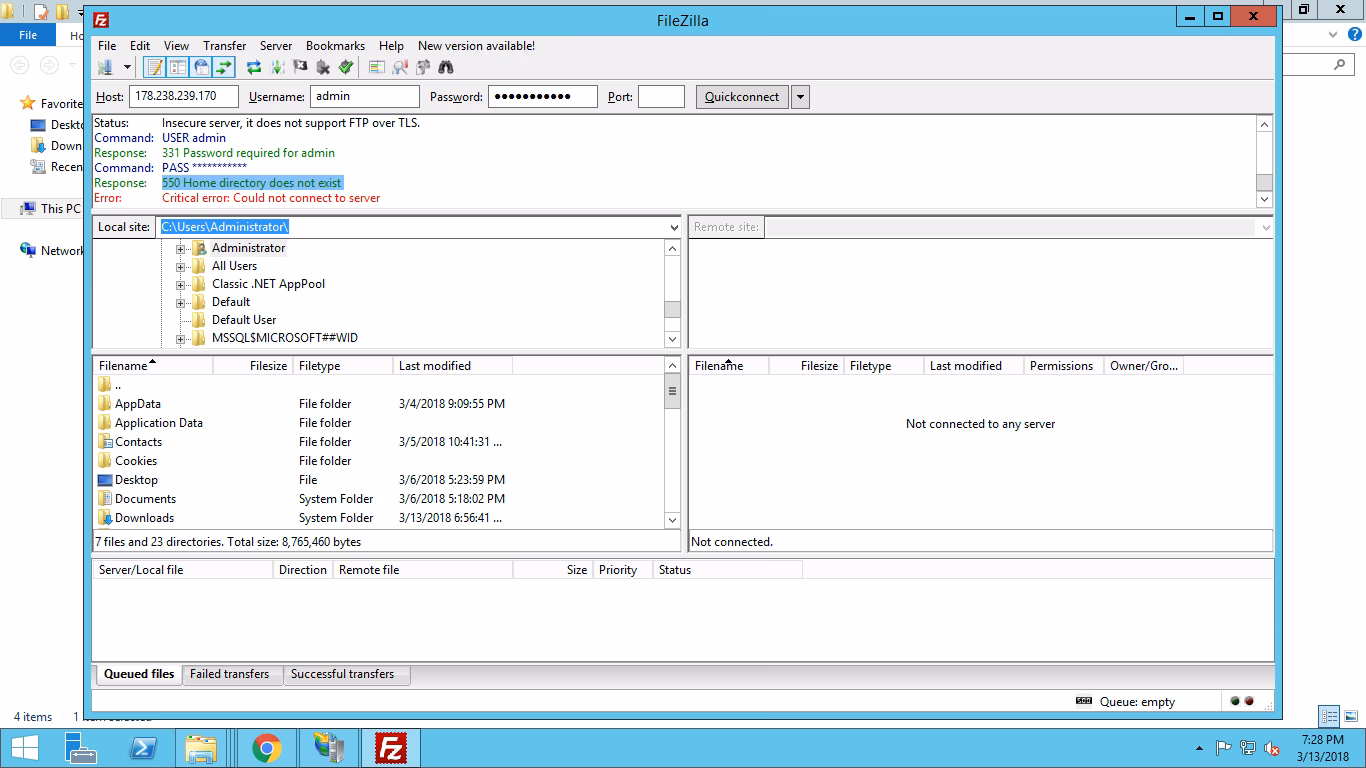Switch to the Failed transfers tab
The width and height of the screenshot is (1366, 768).
tap(229, 674)
